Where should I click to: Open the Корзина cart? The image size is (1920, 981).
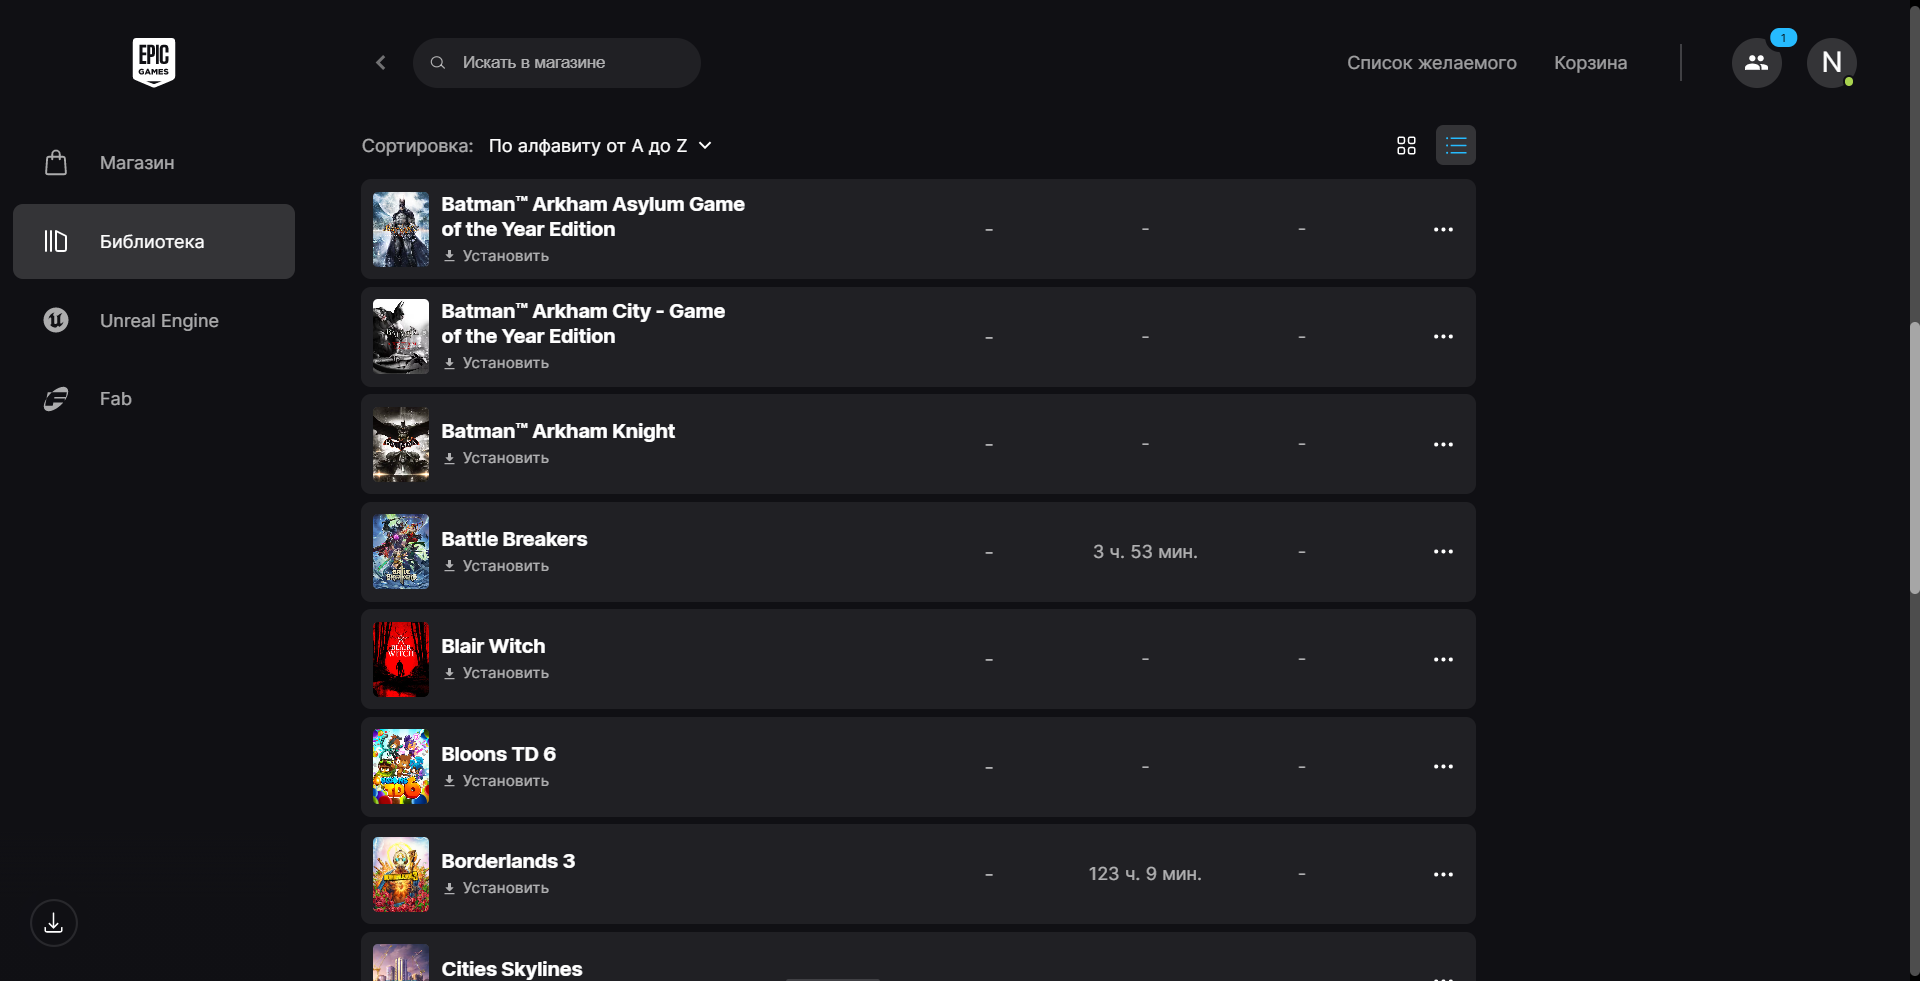coord(1590,63)
